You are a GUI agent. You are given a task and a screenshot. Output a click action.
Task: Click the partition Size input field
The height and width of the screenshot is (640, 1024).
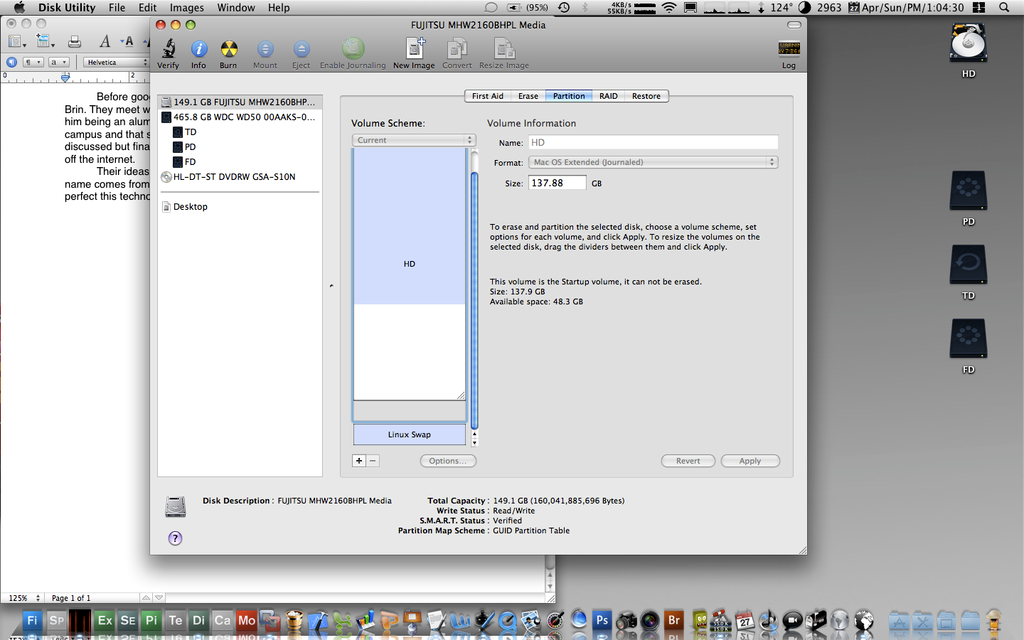556,183
